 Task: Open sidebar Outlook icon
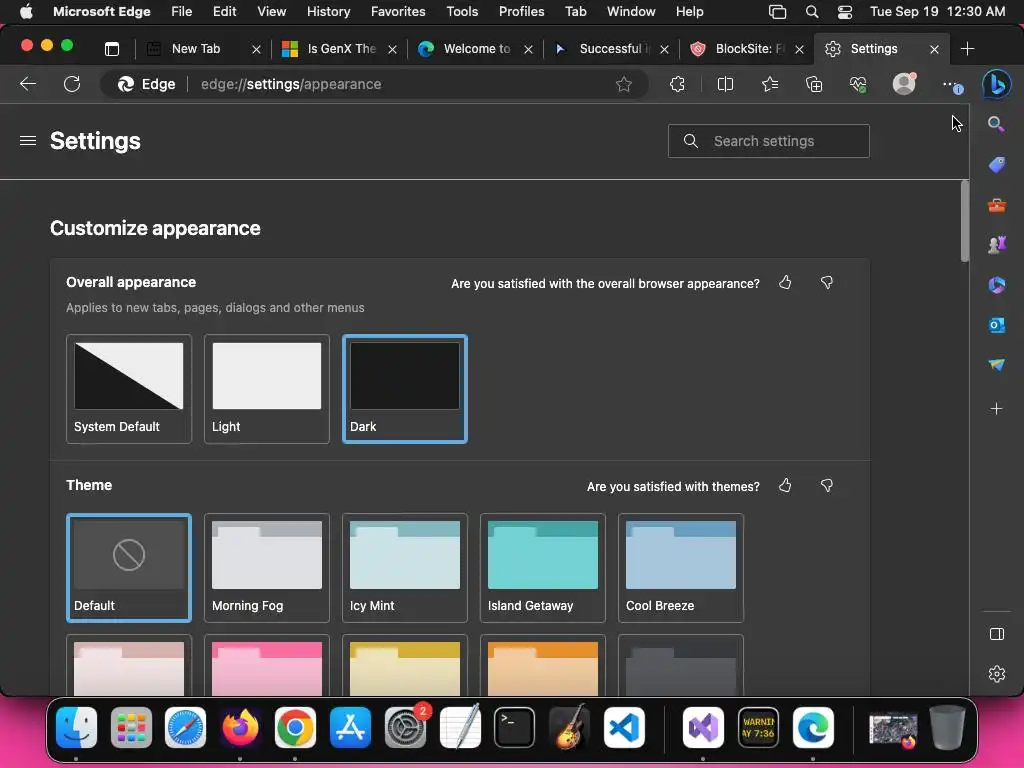(997, 325)
